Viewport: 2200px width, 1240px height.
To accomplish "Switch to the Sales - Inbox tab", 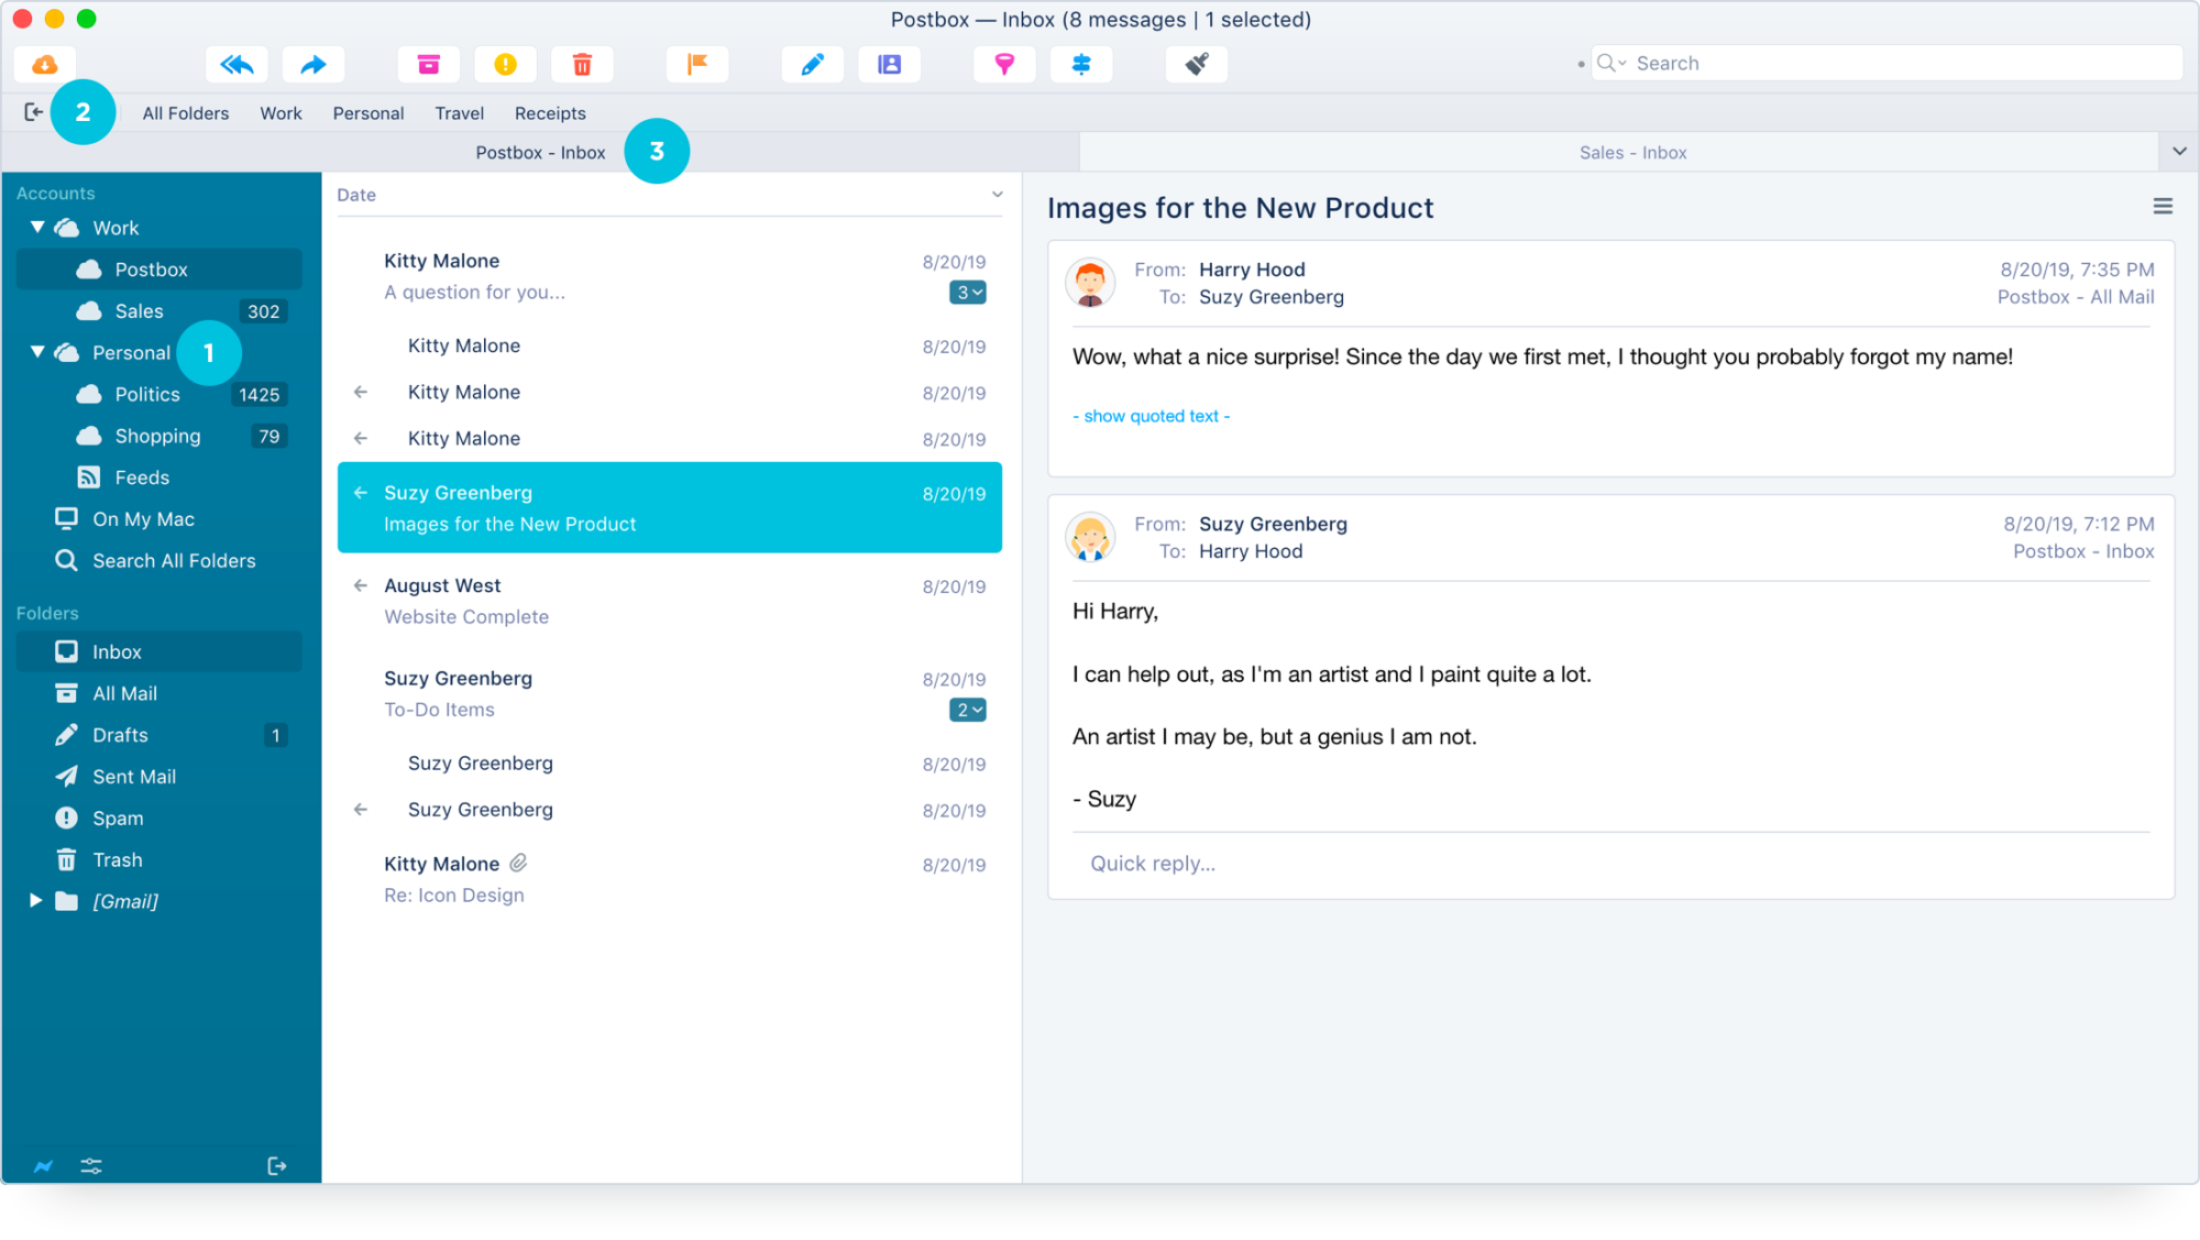I will tap(1632, 152).
